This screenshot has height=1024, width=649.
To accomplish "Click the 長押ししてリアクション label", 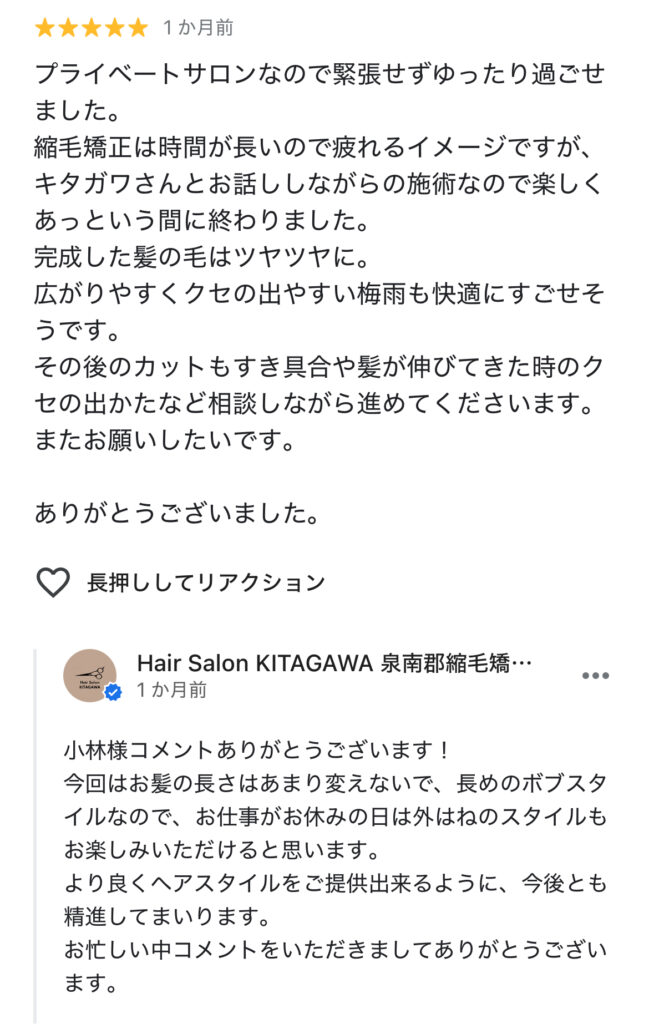I will pos(206,582).
